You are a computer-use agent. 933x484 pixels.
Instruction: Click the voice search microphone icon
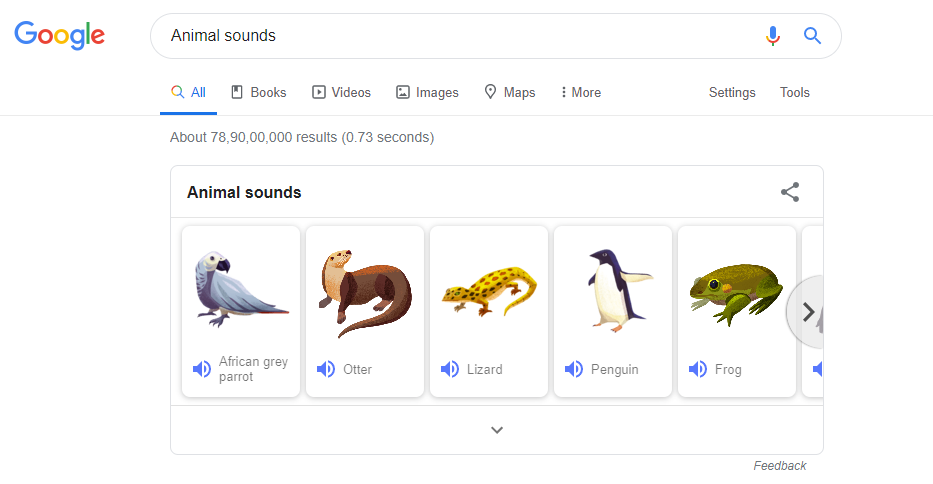(x=772, y=36)
